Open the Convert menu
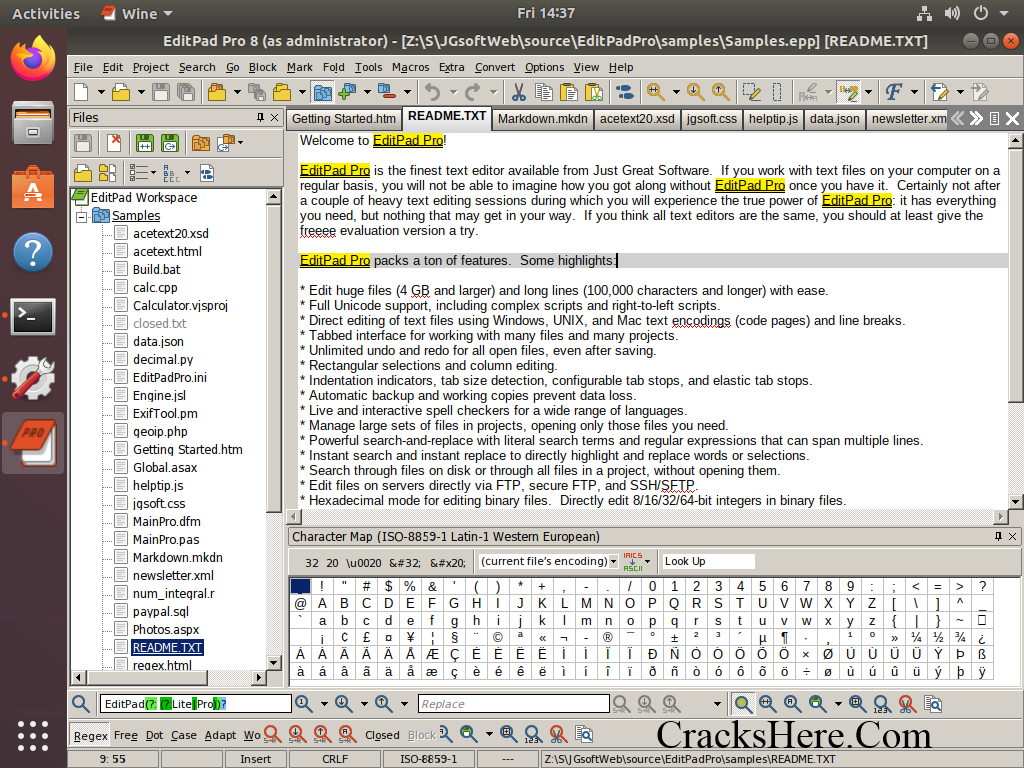This screenshot has width=1024, height=768. coord(494,67)
